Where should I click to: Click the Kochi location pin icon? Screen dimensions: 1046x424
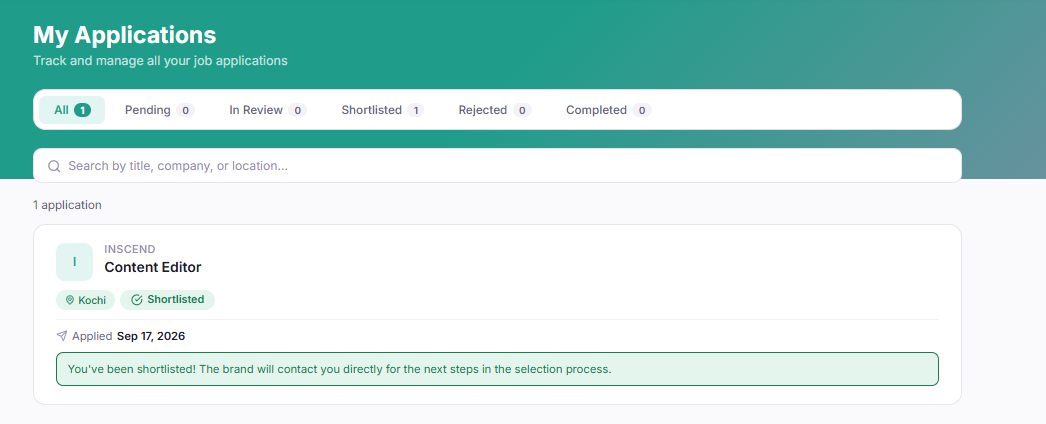pyautogui.click(x=69, y=301)
